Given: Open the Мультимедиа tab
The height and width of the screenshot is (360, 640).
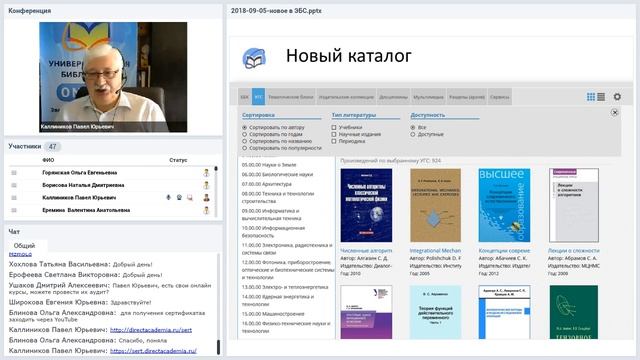Looking at the screenshot, I should pyautogui.click(x=428, y=97).
